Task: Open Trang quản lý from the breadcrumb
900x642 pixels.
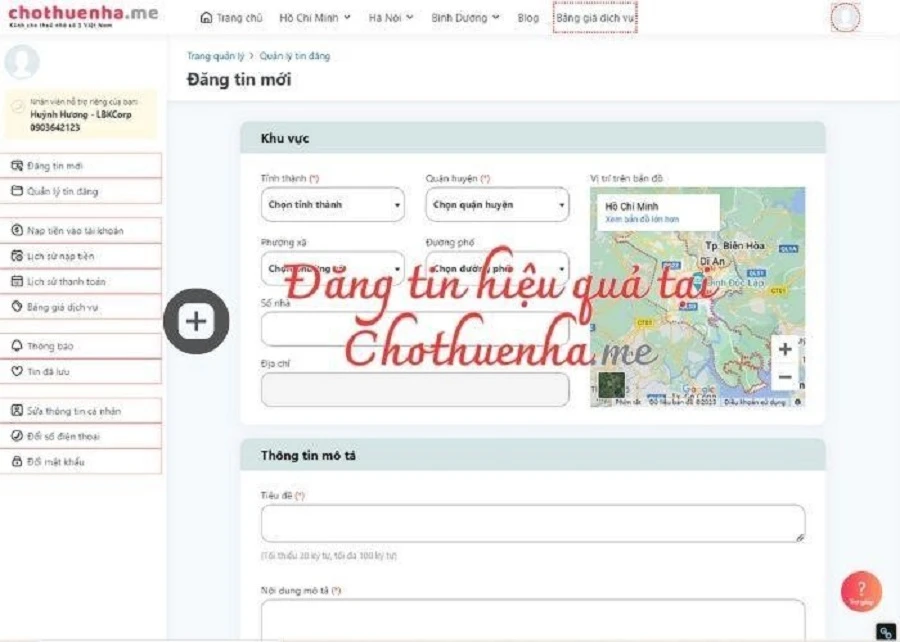Action: (x=211, y=56)
